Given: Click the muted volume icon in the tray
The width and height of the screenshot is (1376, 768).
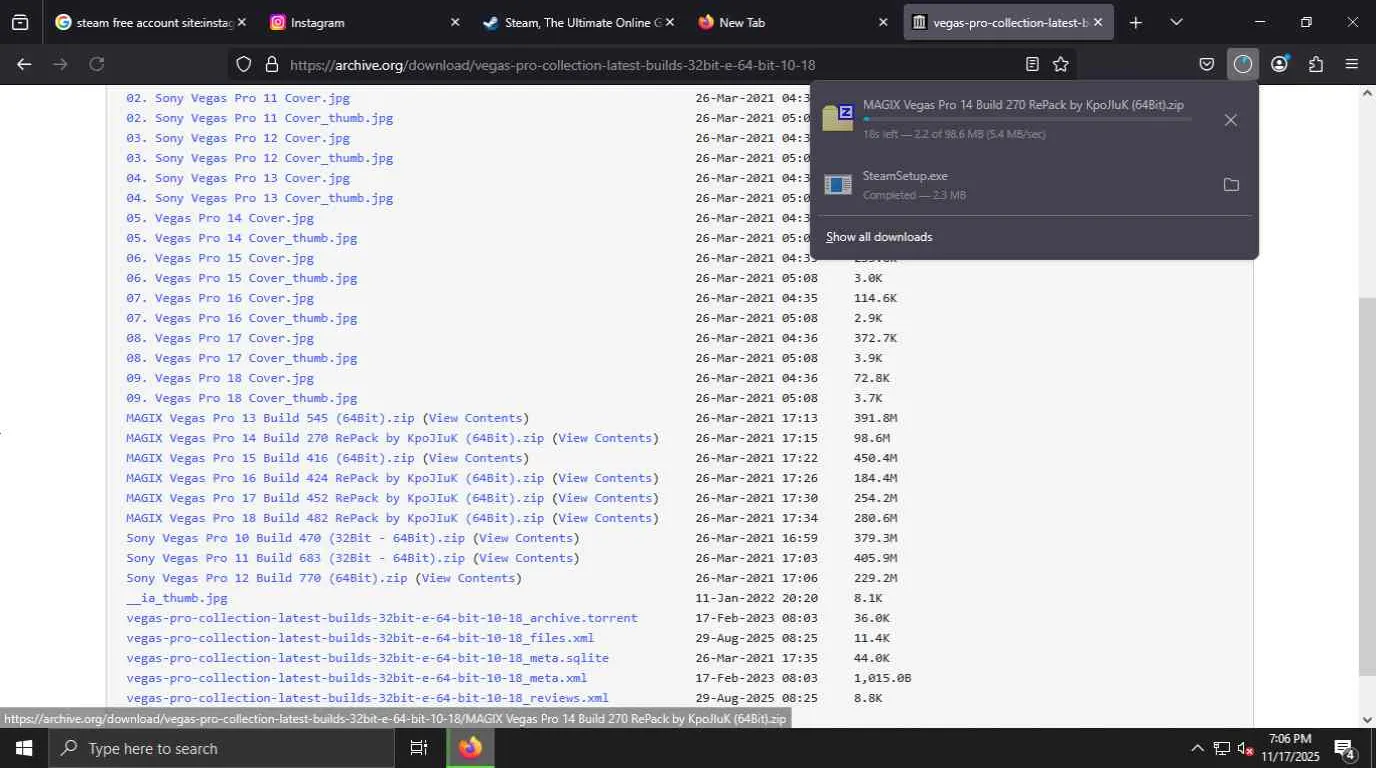Looking at the screenshot, I should click(x=1245, y=748).
